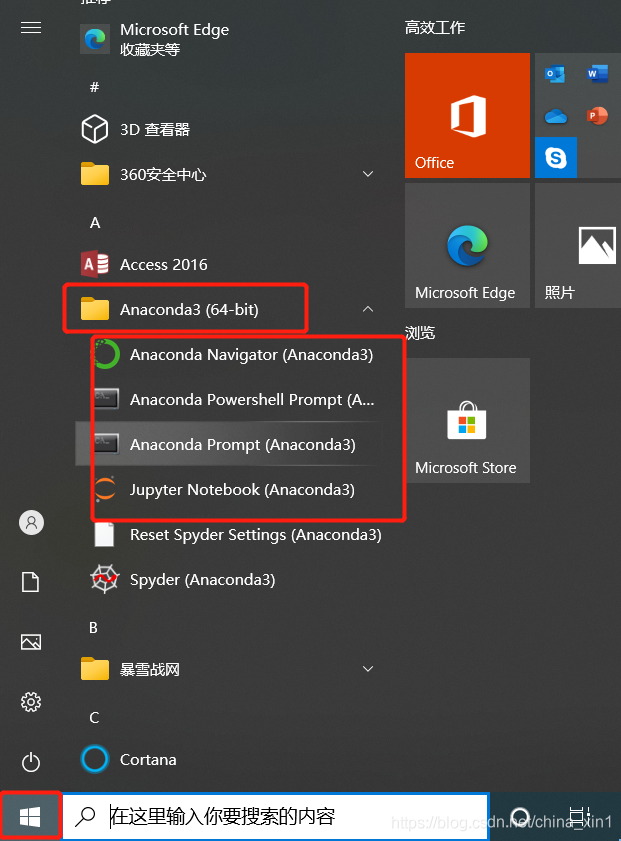Click the A letter section header

click(95, 223)
